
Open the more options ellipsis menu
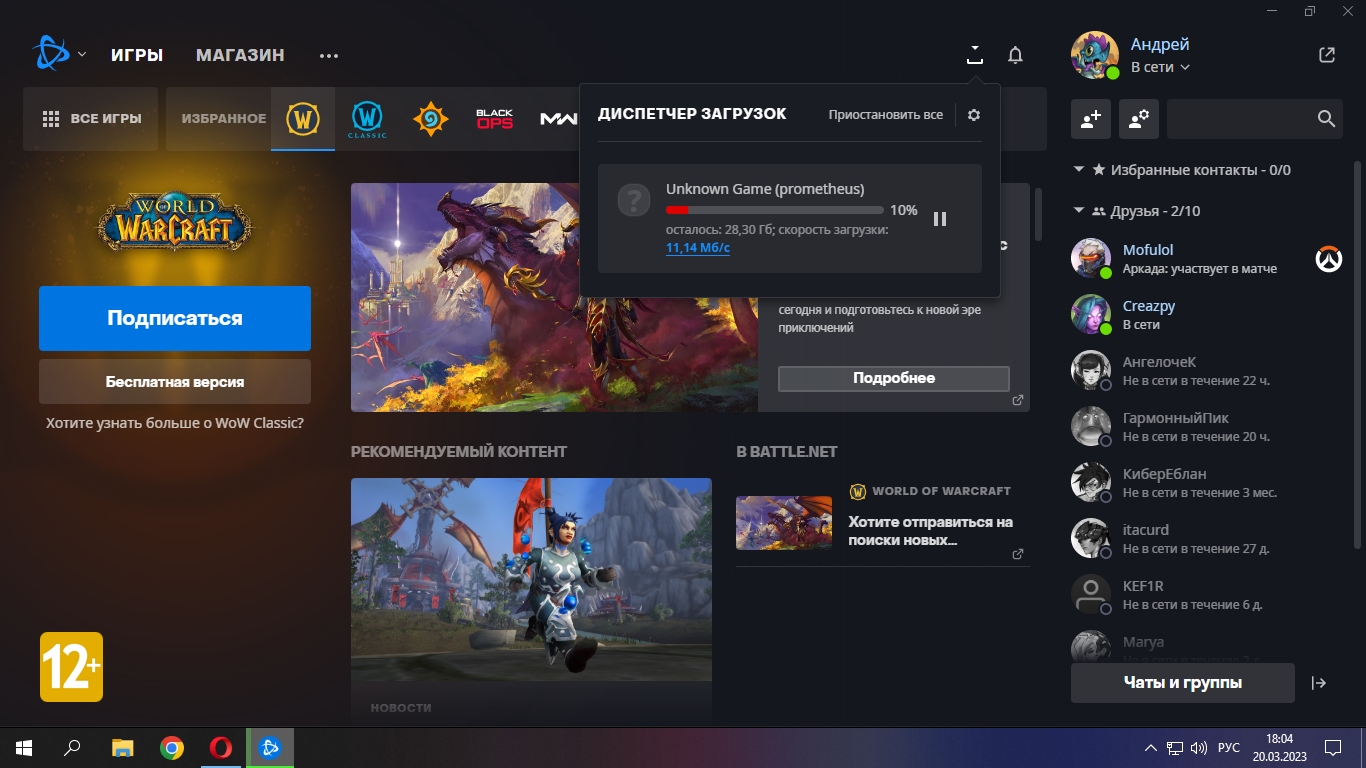point(329,56)
